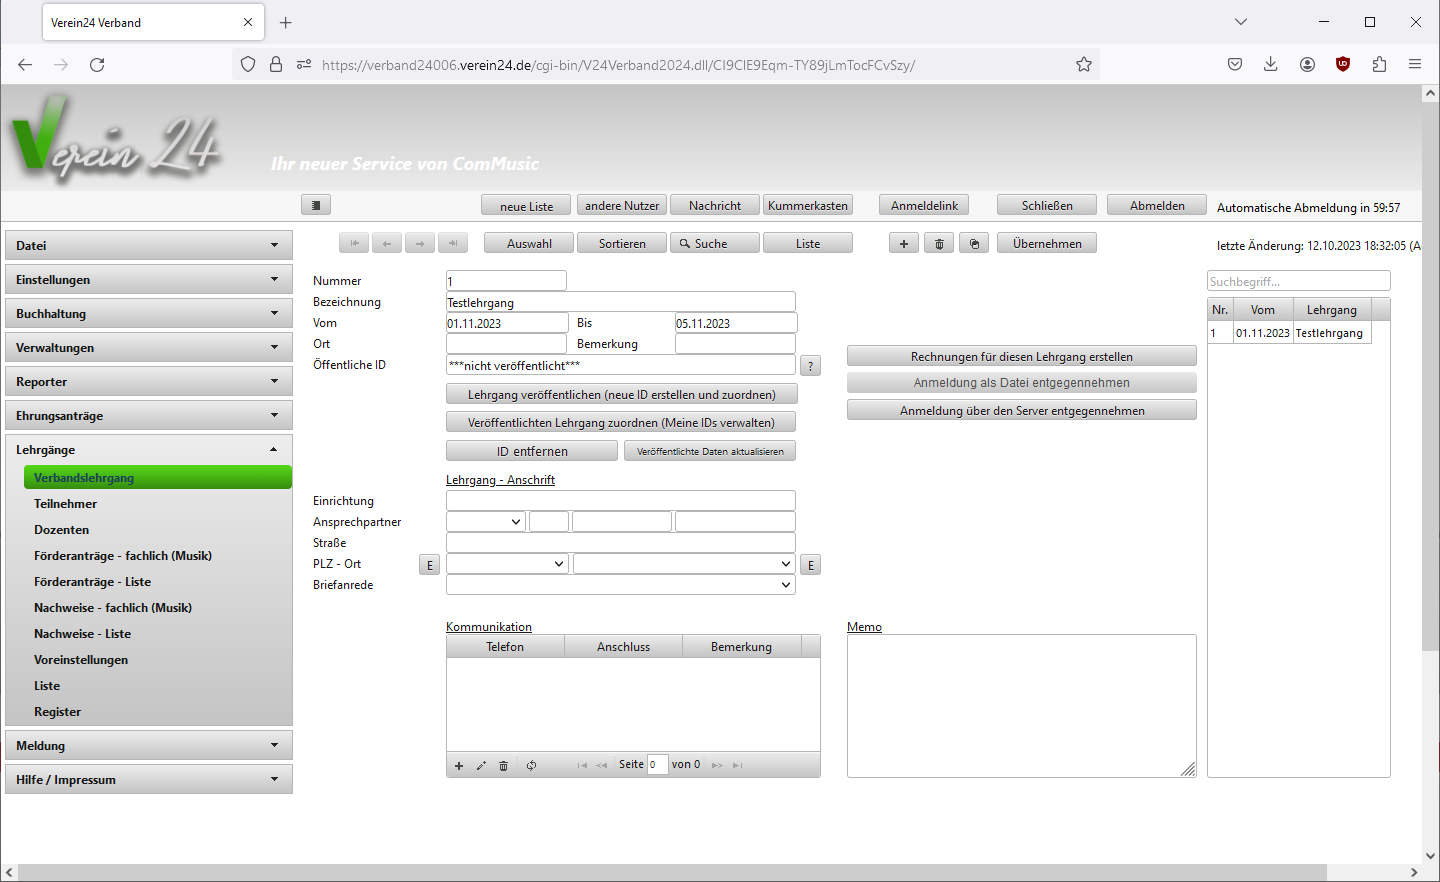The height and width of the screenshot is (882, 1440).
Task: Add a new Lehrgang with plus icon
Action: (904, 243)
